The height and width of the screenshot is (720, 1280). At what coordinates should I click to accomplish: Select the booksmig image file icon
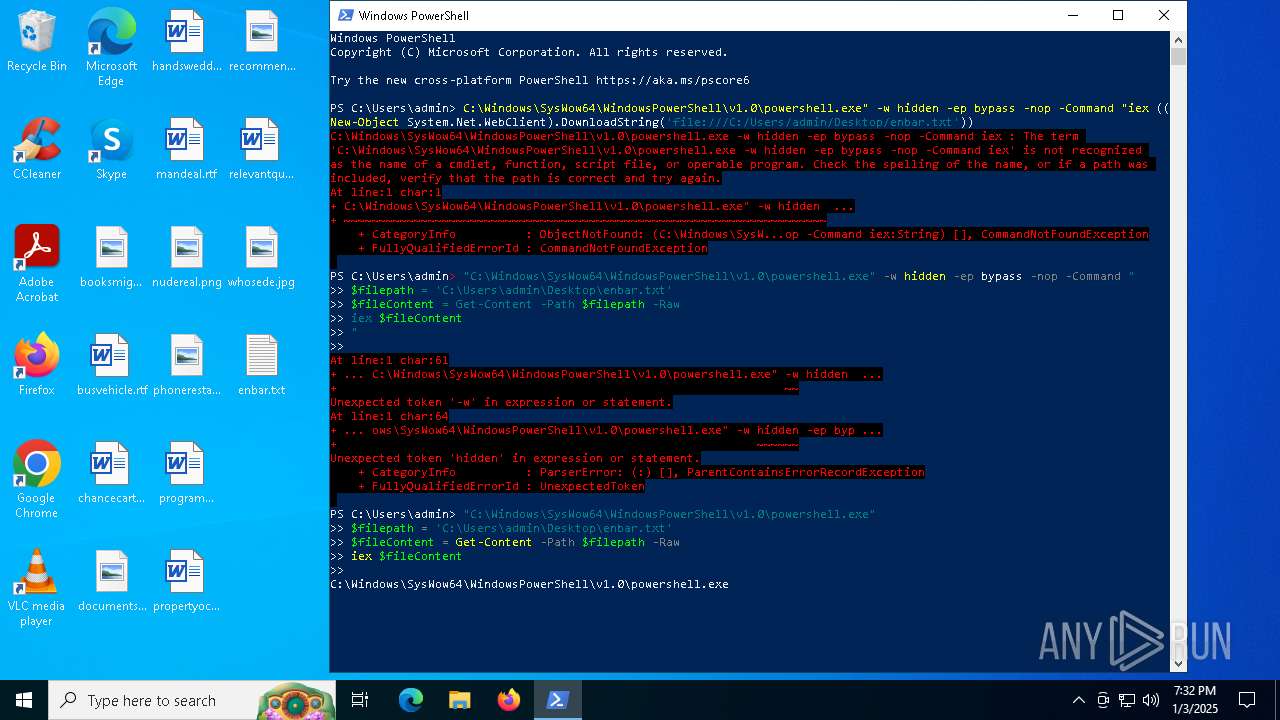[x=111, y=258]
